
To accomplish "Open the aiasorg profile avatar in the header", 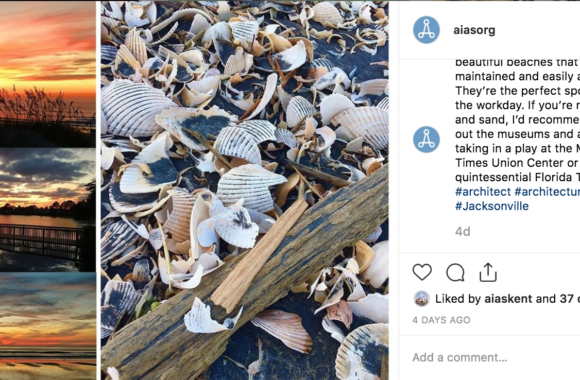I will click(x=426, y=30).
